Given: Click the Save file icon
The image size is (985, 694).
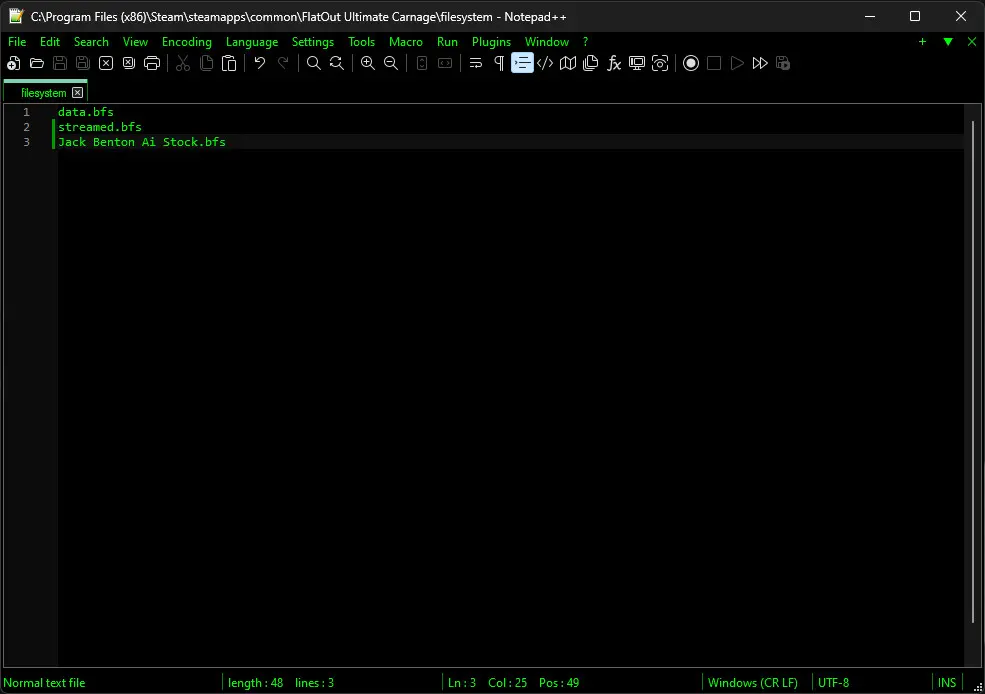Looking at the screenshot, I should coord(60,63).
